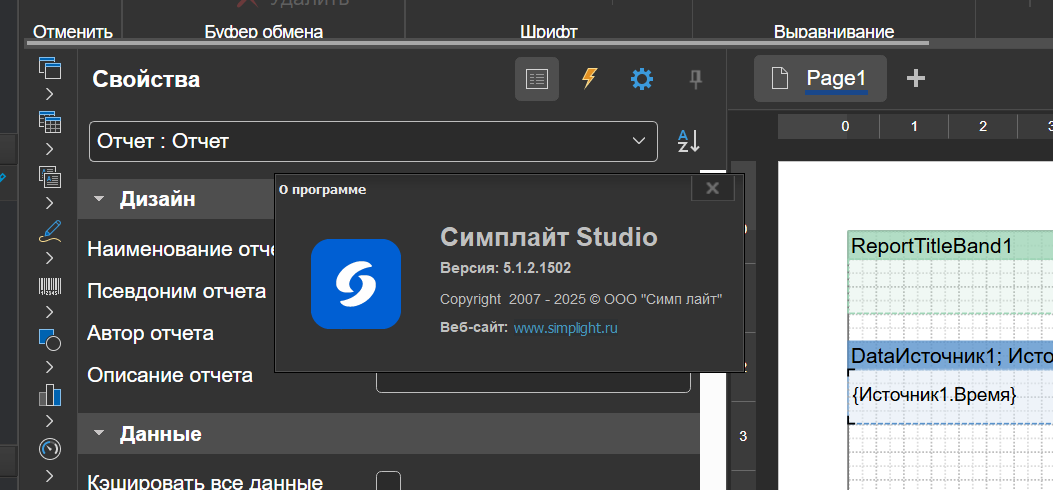The width and height of the screenshot is (1053, 490).
Task: Collapse the Дизайн section
Action: click(99, 199)
